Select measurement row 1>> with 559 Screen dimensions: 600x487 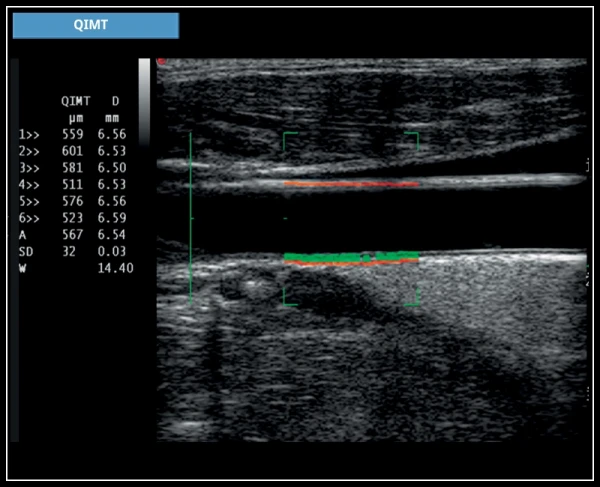click(75, 133)
